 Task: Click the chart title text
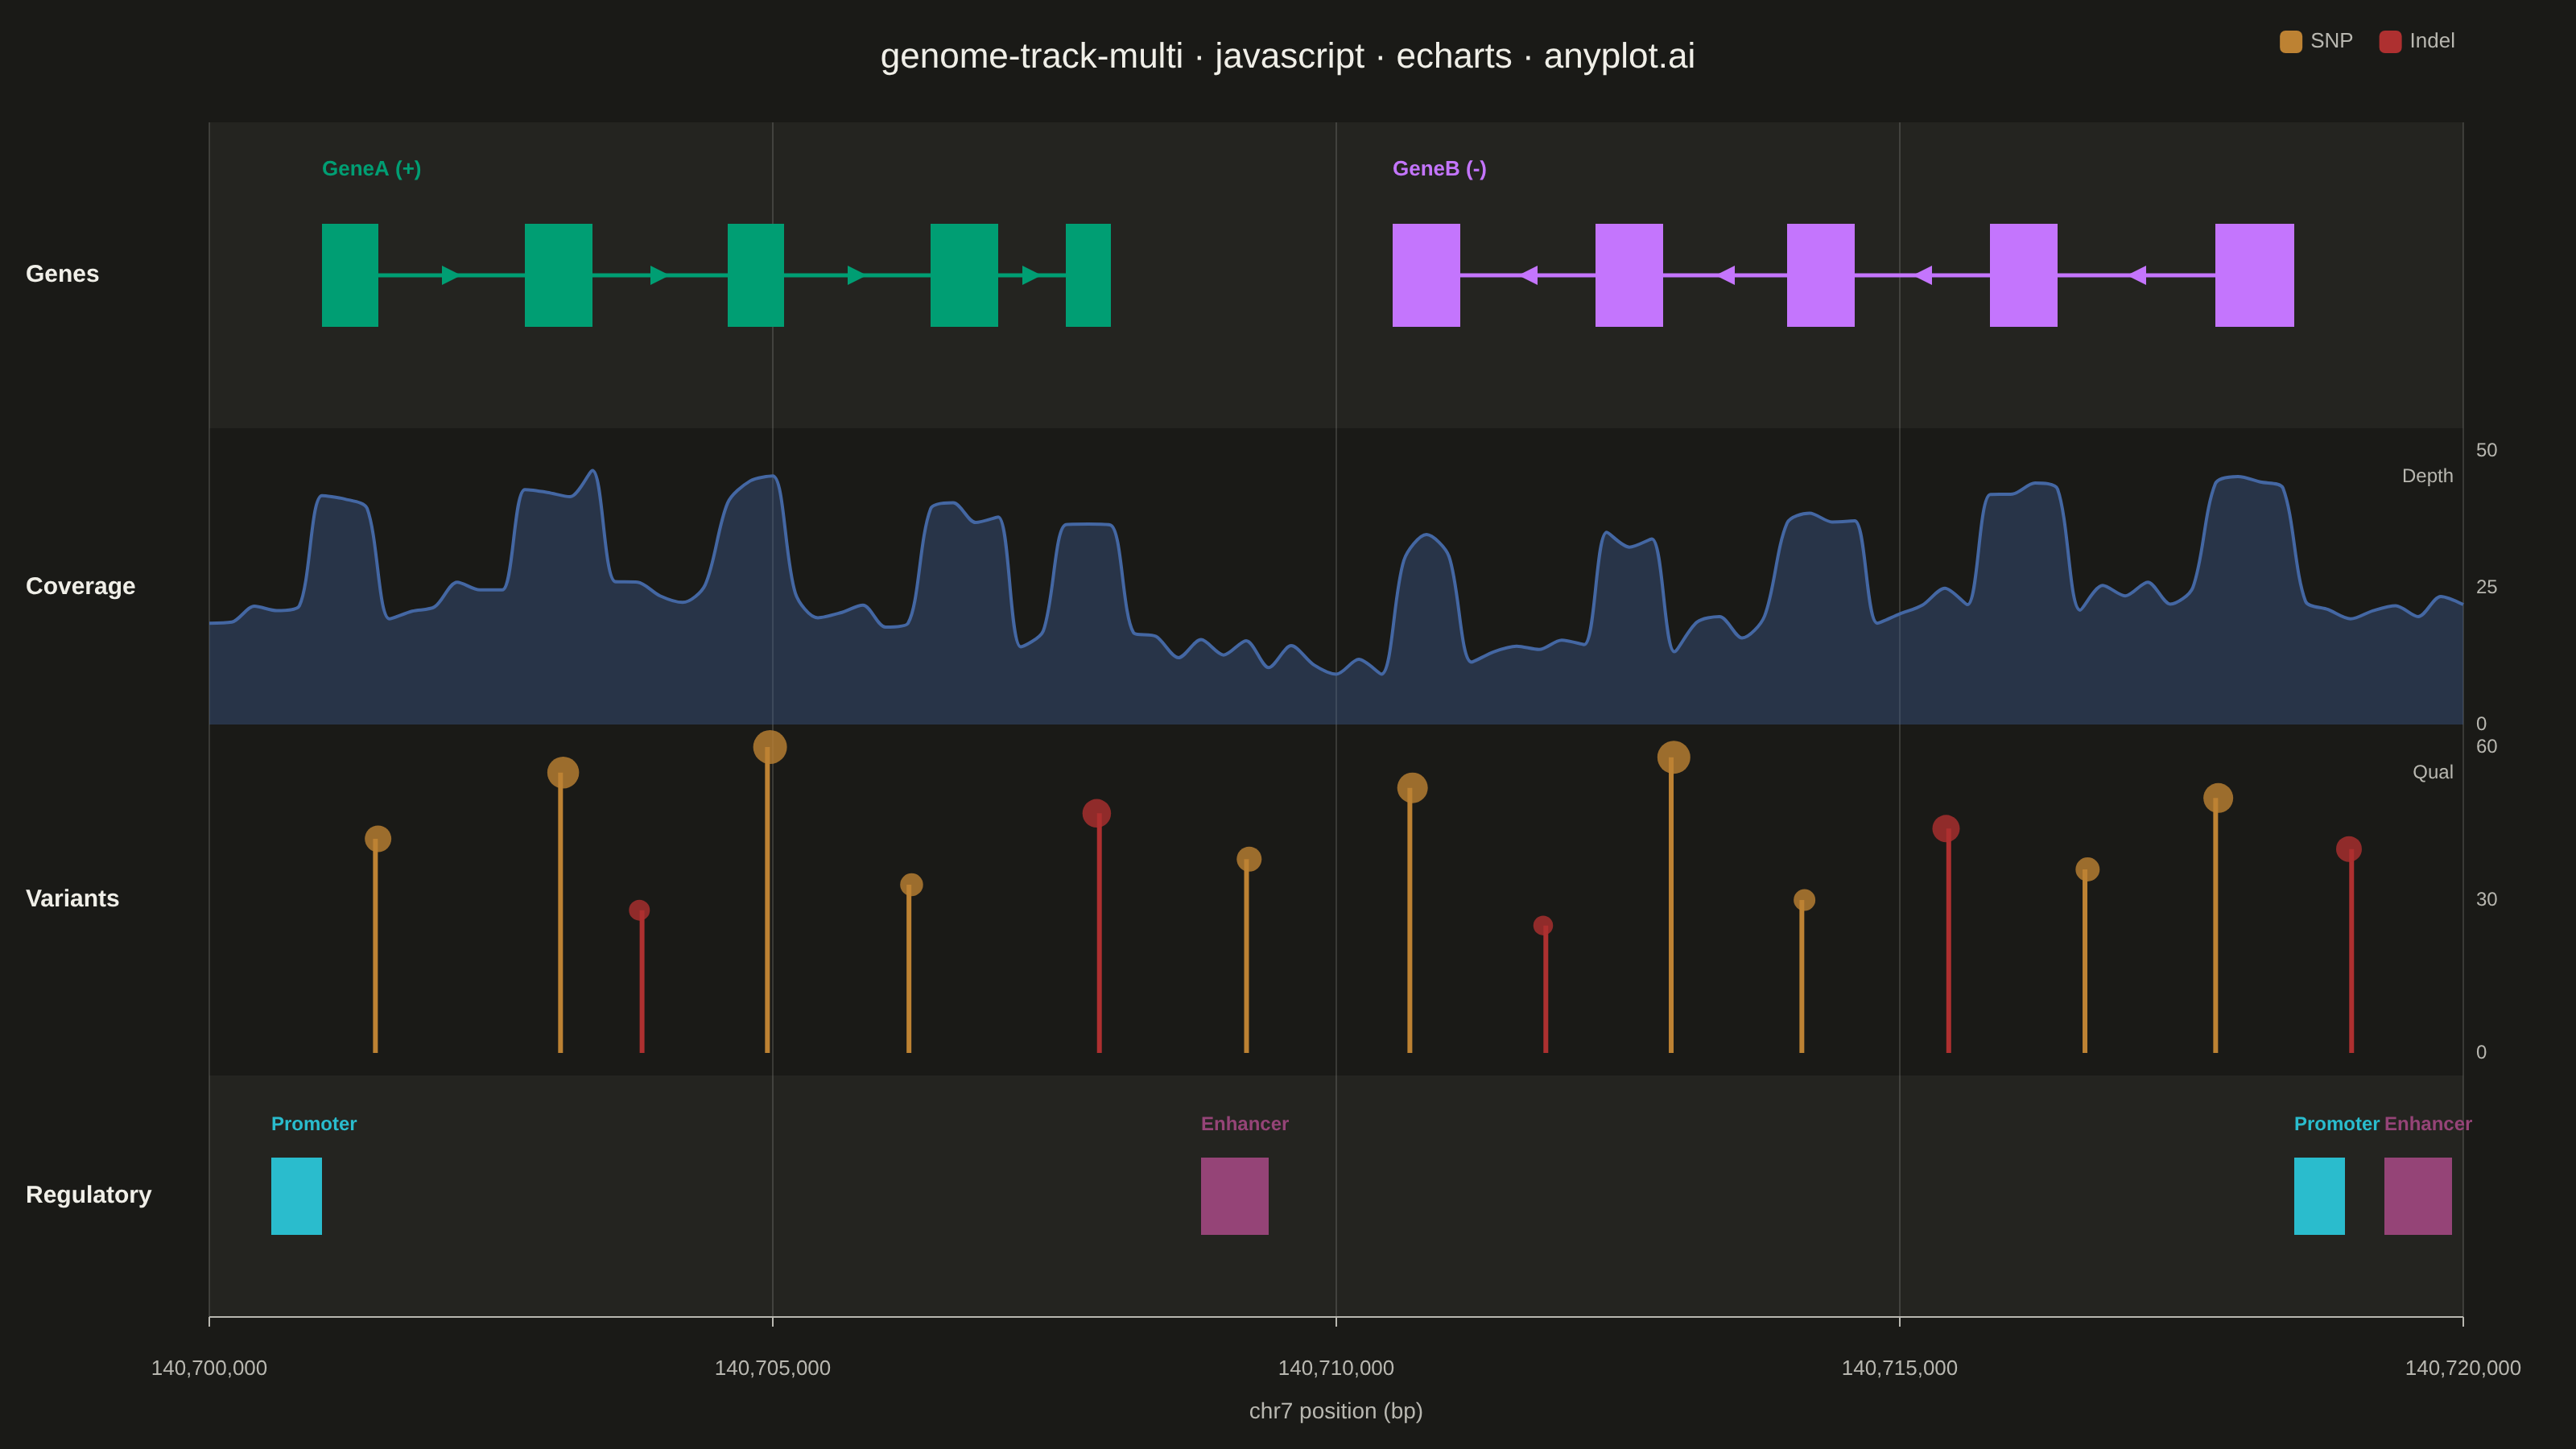point(1287,56)
